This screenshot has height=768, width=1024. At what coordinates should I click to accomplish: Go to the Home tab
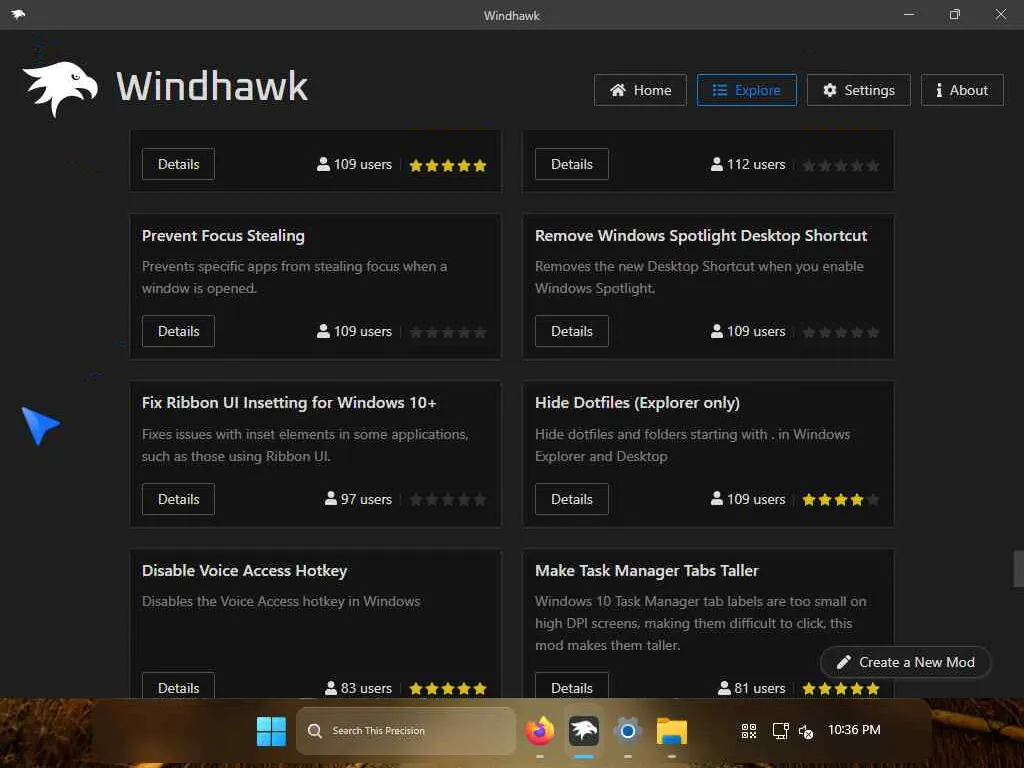click(640, 90)
